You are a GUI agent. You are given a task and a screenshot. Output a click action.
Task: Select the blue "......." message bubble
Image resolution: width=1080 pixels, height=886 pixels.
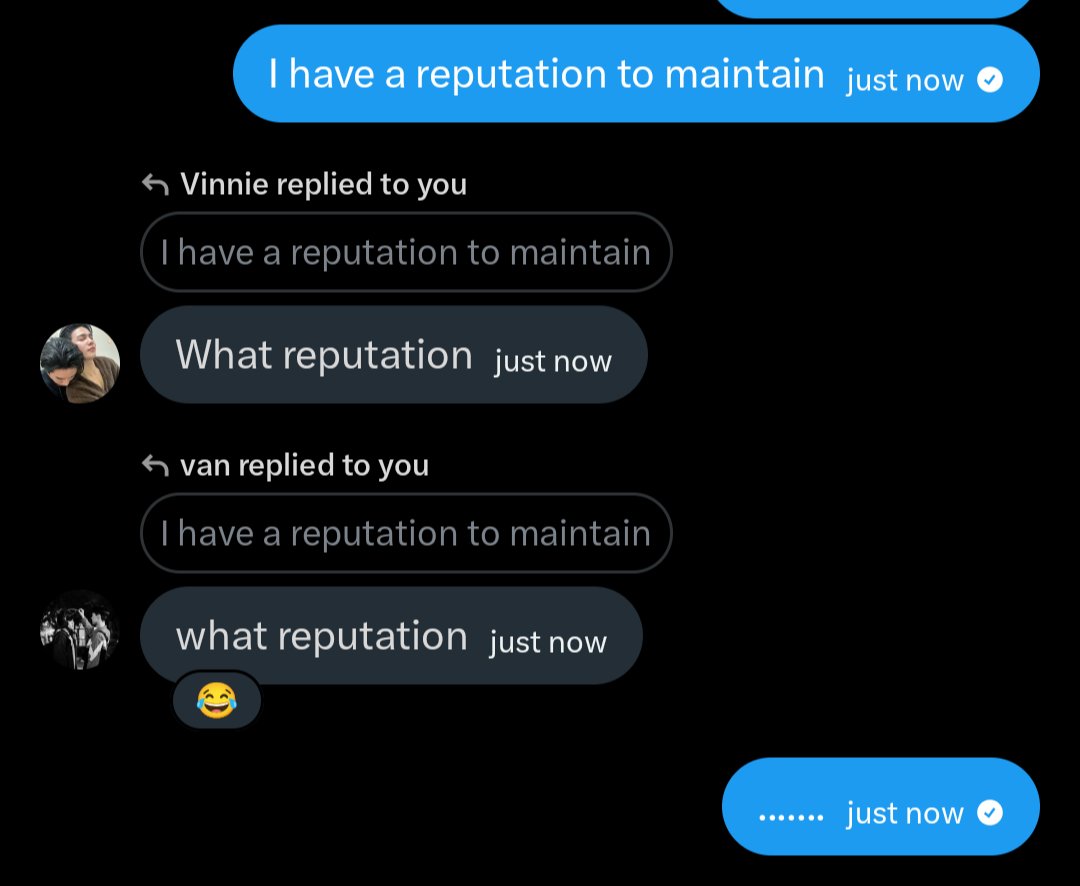(x=791, y=813)
